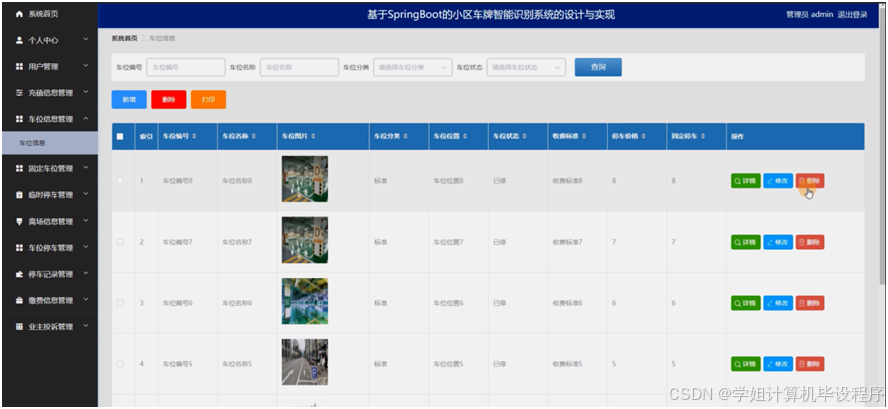Open 停车记录管理 in the sidebar

click(x=49, y=274)
